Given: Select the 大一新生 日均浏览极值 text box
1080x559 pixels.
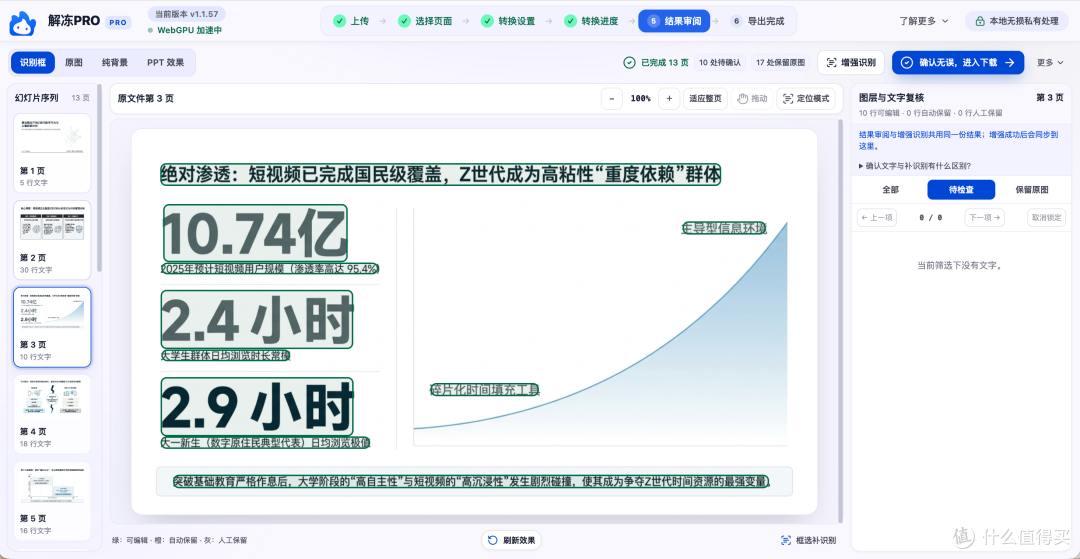Looking at the screenshot, I should 265,442.
